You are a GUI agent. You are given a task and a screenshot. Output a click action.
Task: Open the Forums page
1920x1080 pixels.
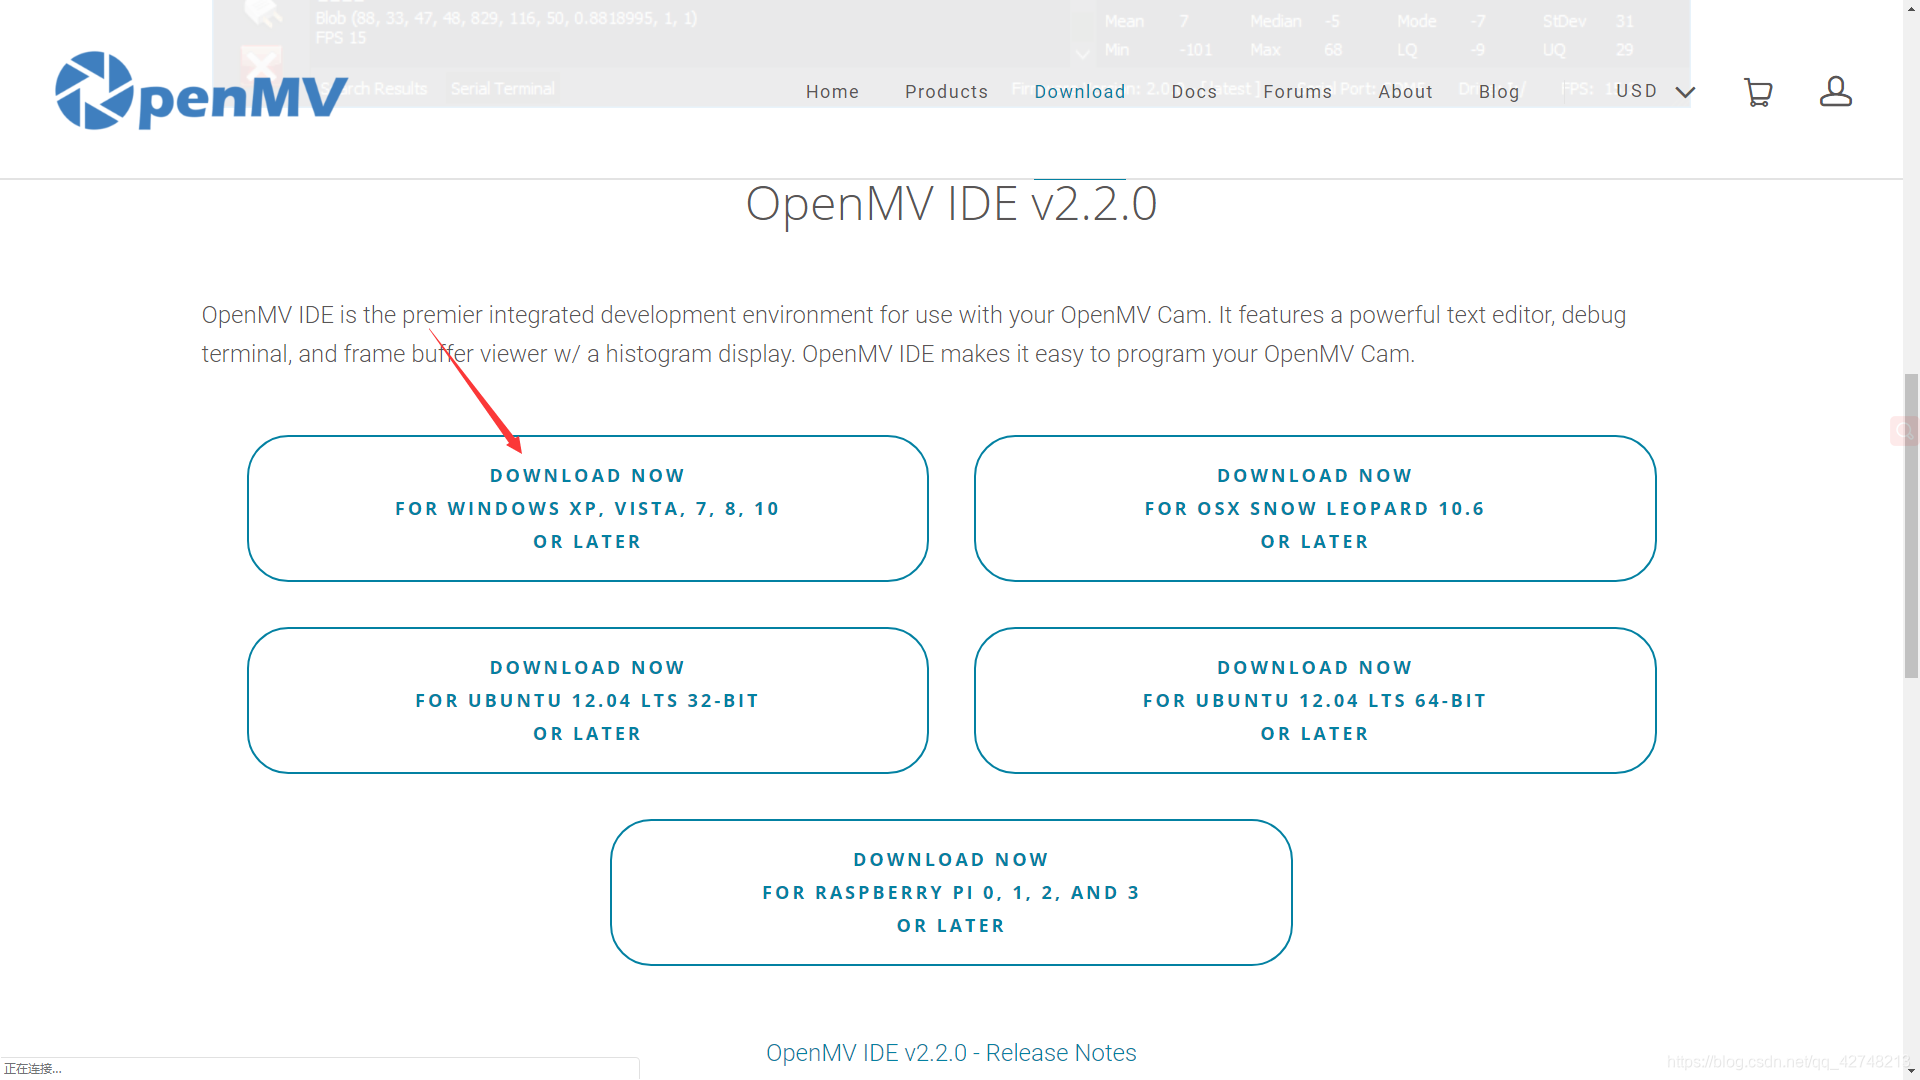pyautogui.click(x=1297, y=91)
